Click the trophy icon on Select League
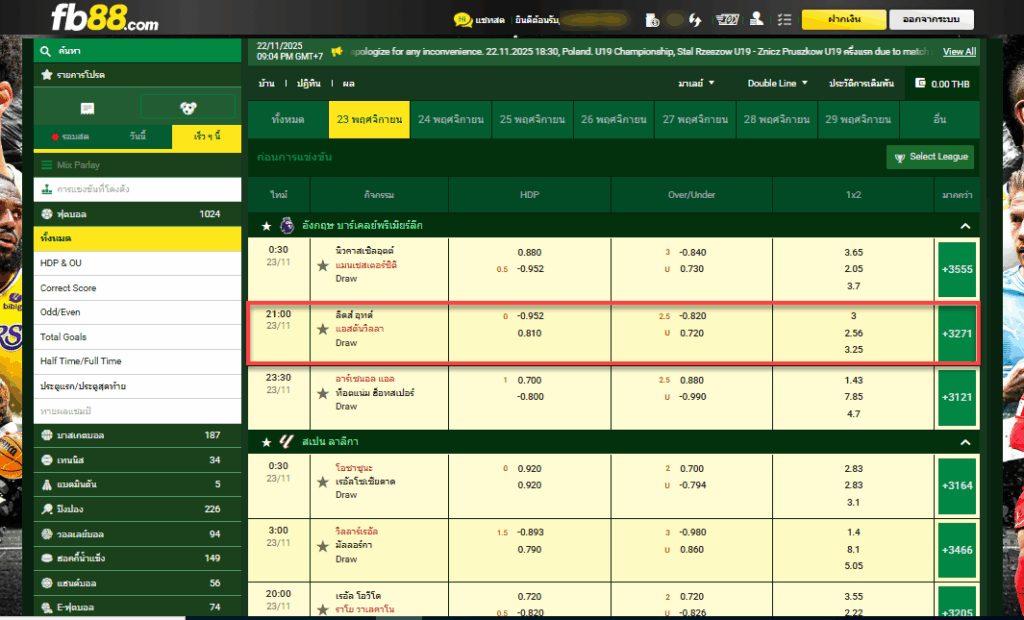 (x=899, y=157)
